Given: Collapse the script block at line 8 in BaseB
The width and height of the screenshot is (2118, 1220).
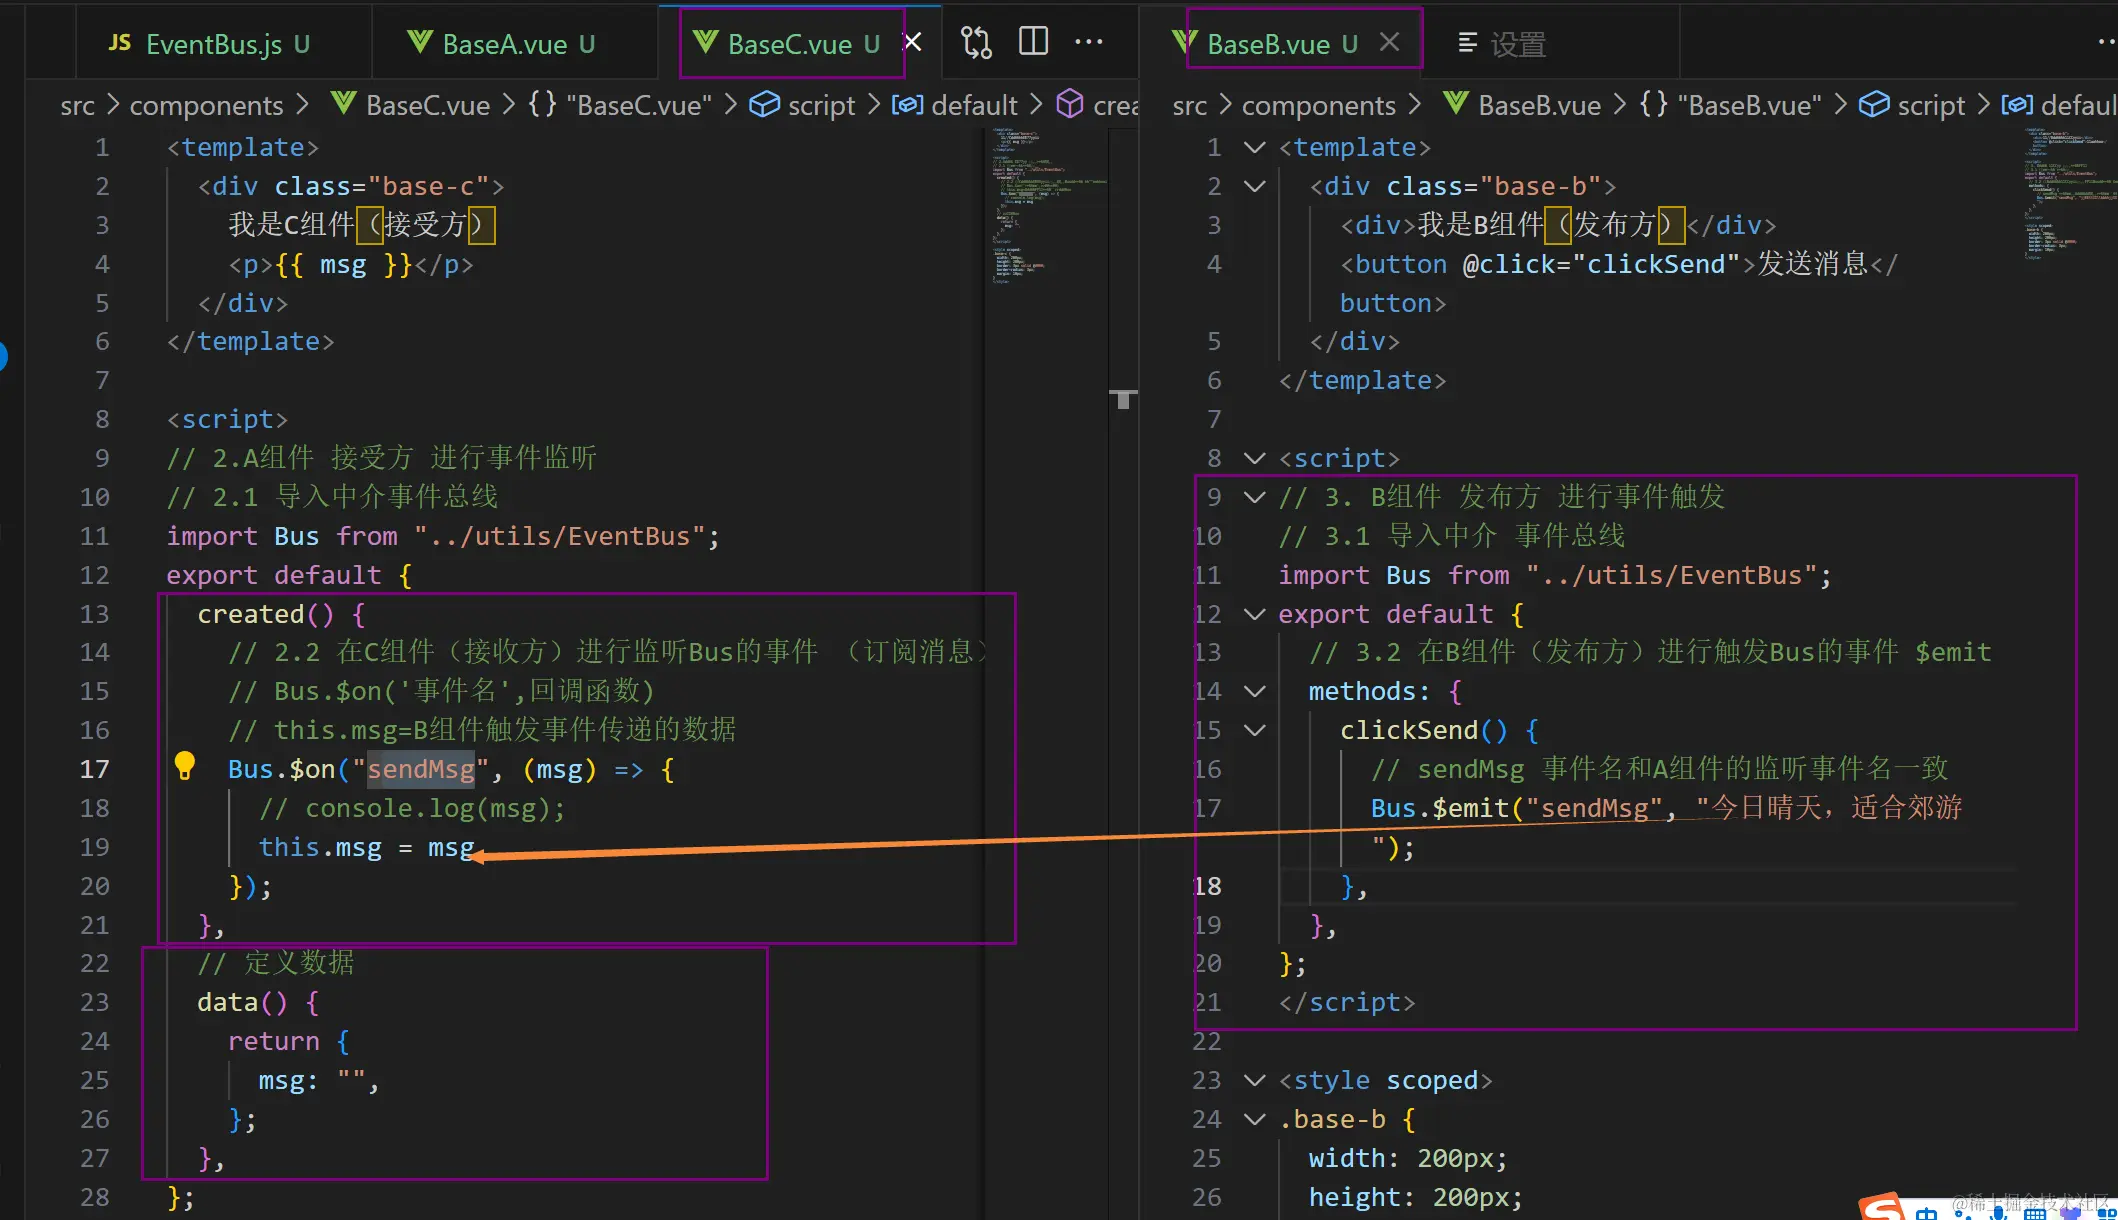Looking at the screenshot, I should pyautogui.click(x=1254, y=458).
